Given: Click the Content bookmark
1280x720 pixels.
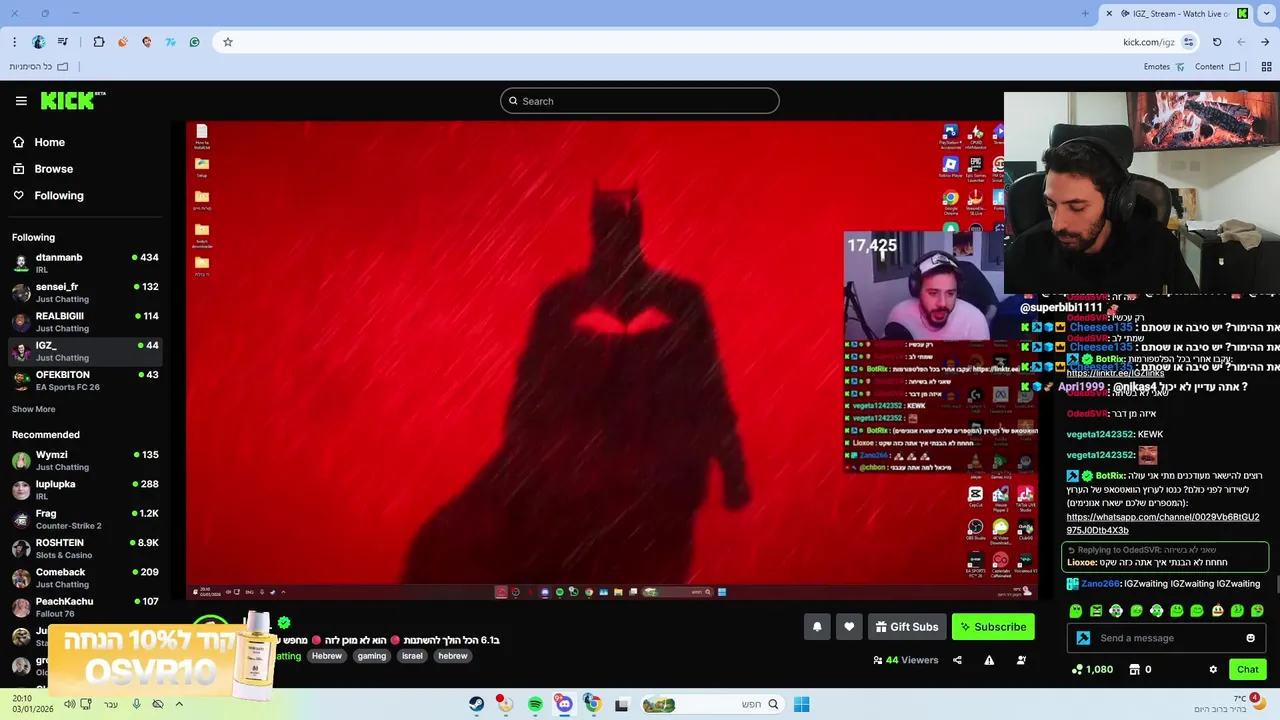Looking at the screenshot, I should click(1217, 67).
